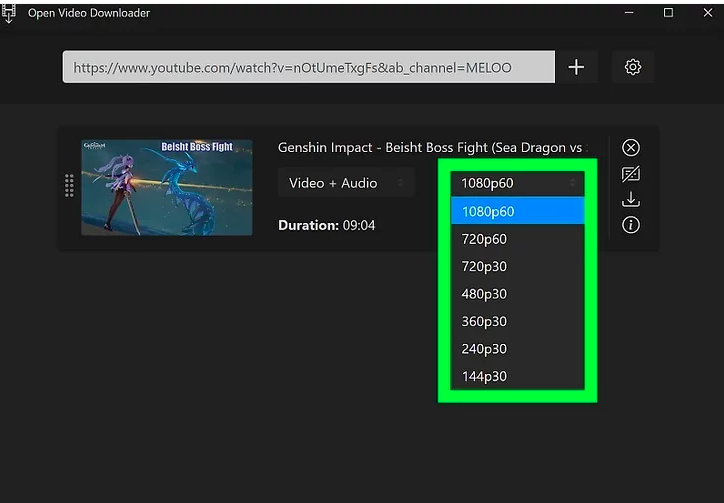Choose 240p30 quality
Screen dimensions: 724x503
tap(518, 349)
